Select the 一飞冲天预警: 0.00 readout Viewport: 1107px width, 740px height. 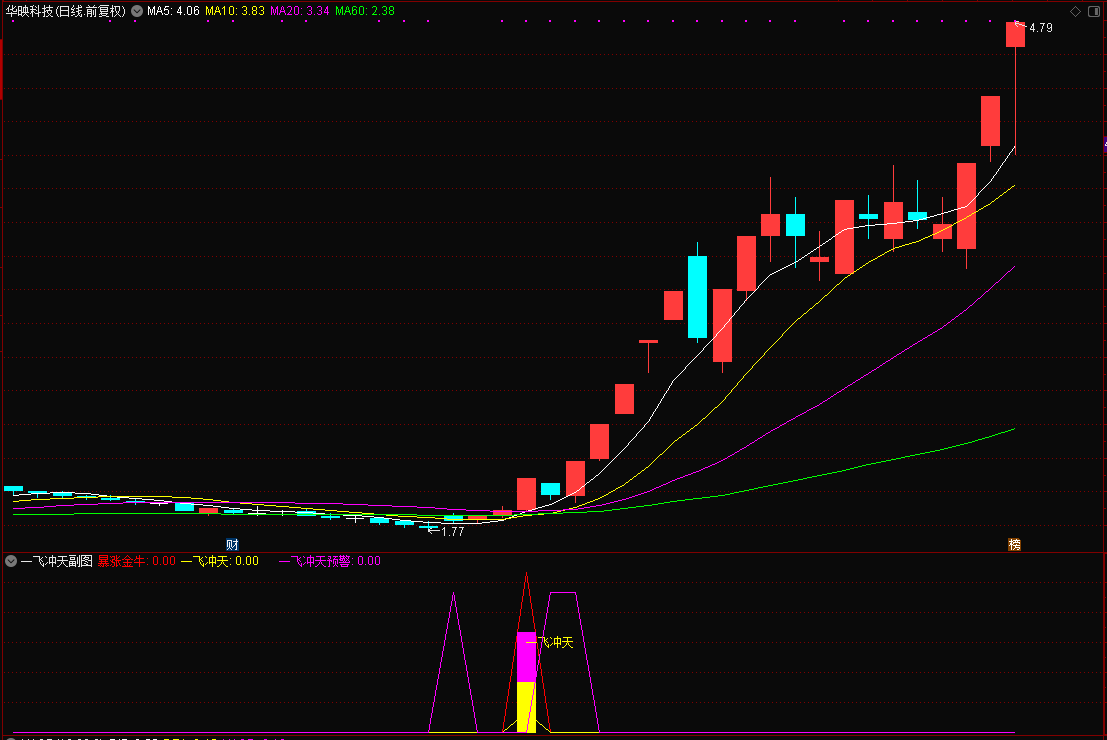pyautogui.click(x=330, y=561)
